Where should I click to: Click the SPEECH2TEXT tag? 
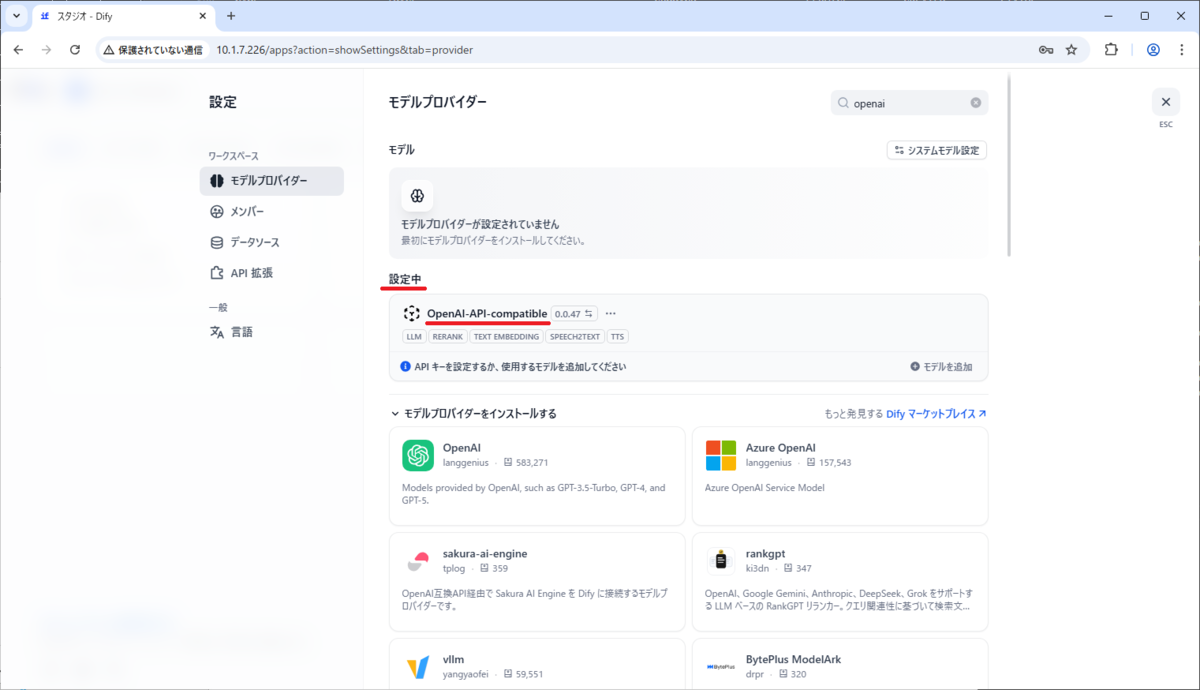tap(575, 337)
